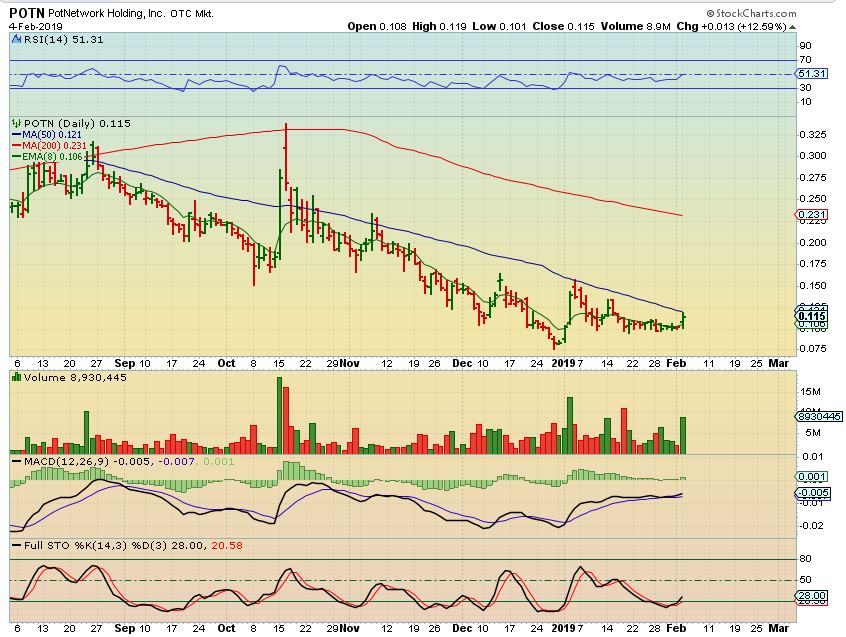Image resolution: width=846 pixels, height=637 pixels.
Task: Click the Sep label on the price chart axis
Action: pos(125,364)
